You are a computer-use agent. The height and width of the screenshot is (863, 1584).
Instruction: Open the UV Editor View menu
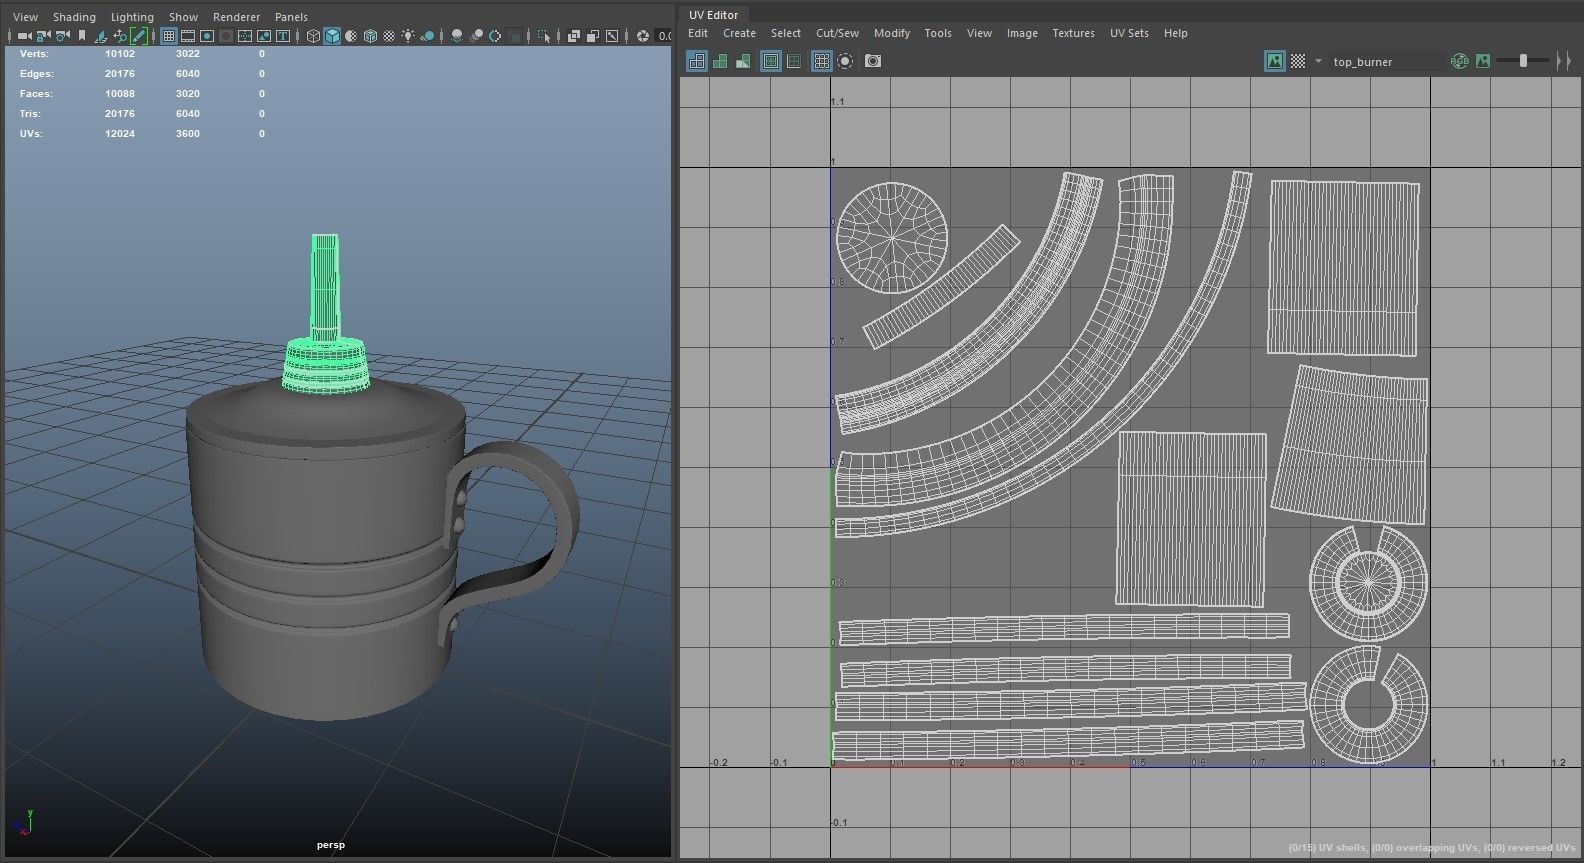[x=979, y=33]
